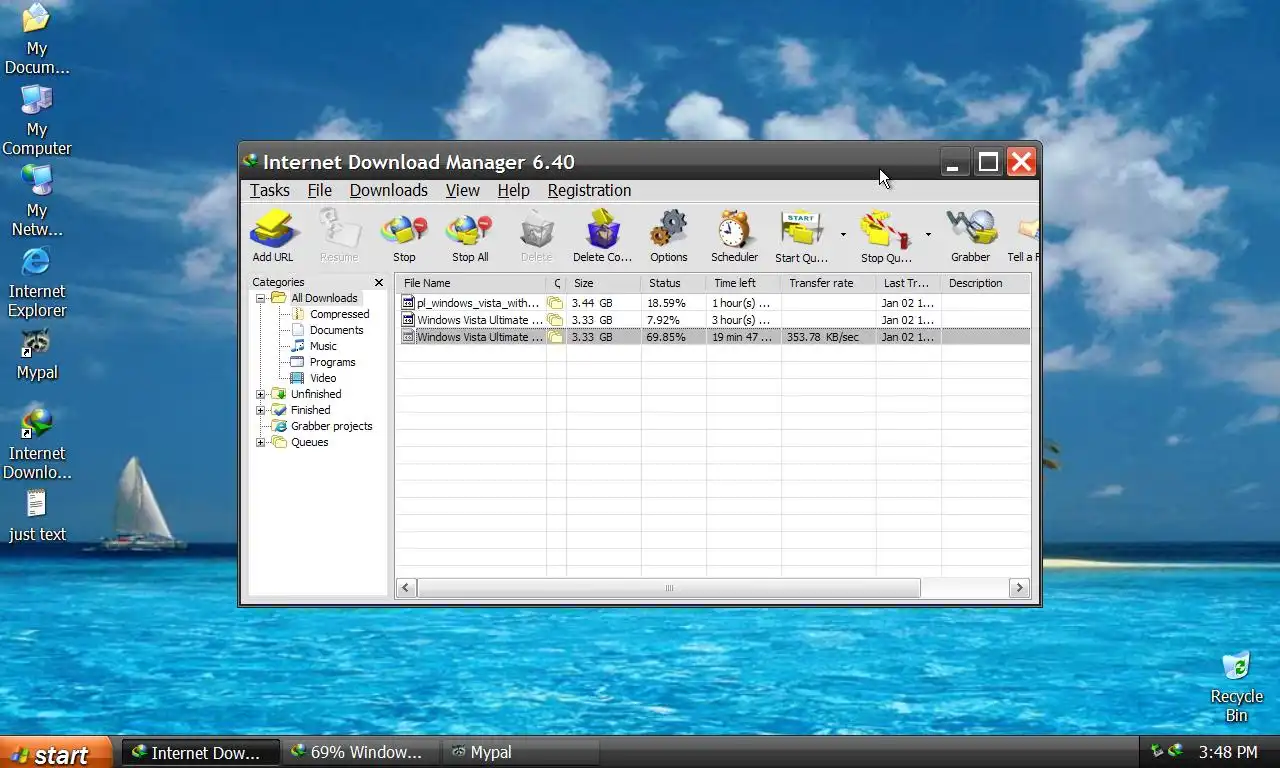Open the just text desktop file

click(x=37, y=516)
